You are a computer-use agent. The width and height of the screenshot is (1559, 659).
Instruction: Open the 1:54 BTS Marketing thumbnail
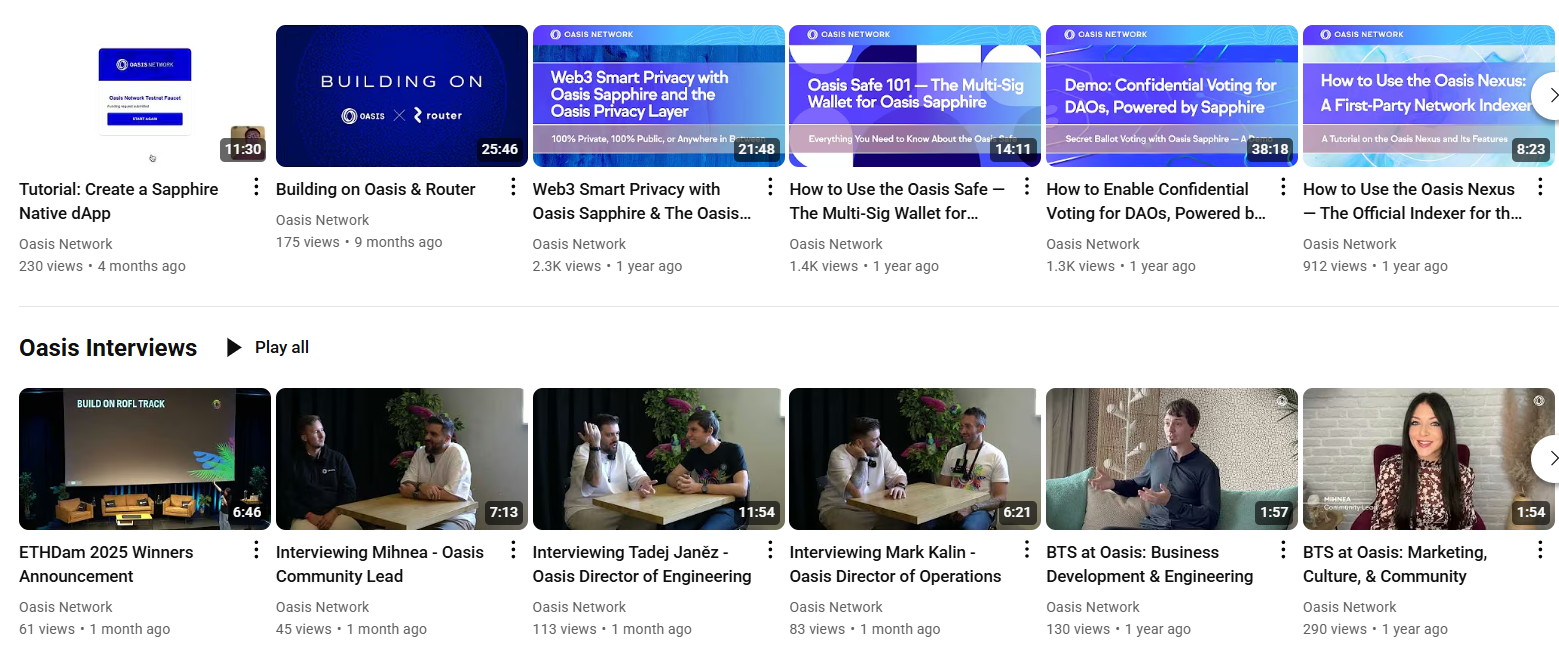1429,459
